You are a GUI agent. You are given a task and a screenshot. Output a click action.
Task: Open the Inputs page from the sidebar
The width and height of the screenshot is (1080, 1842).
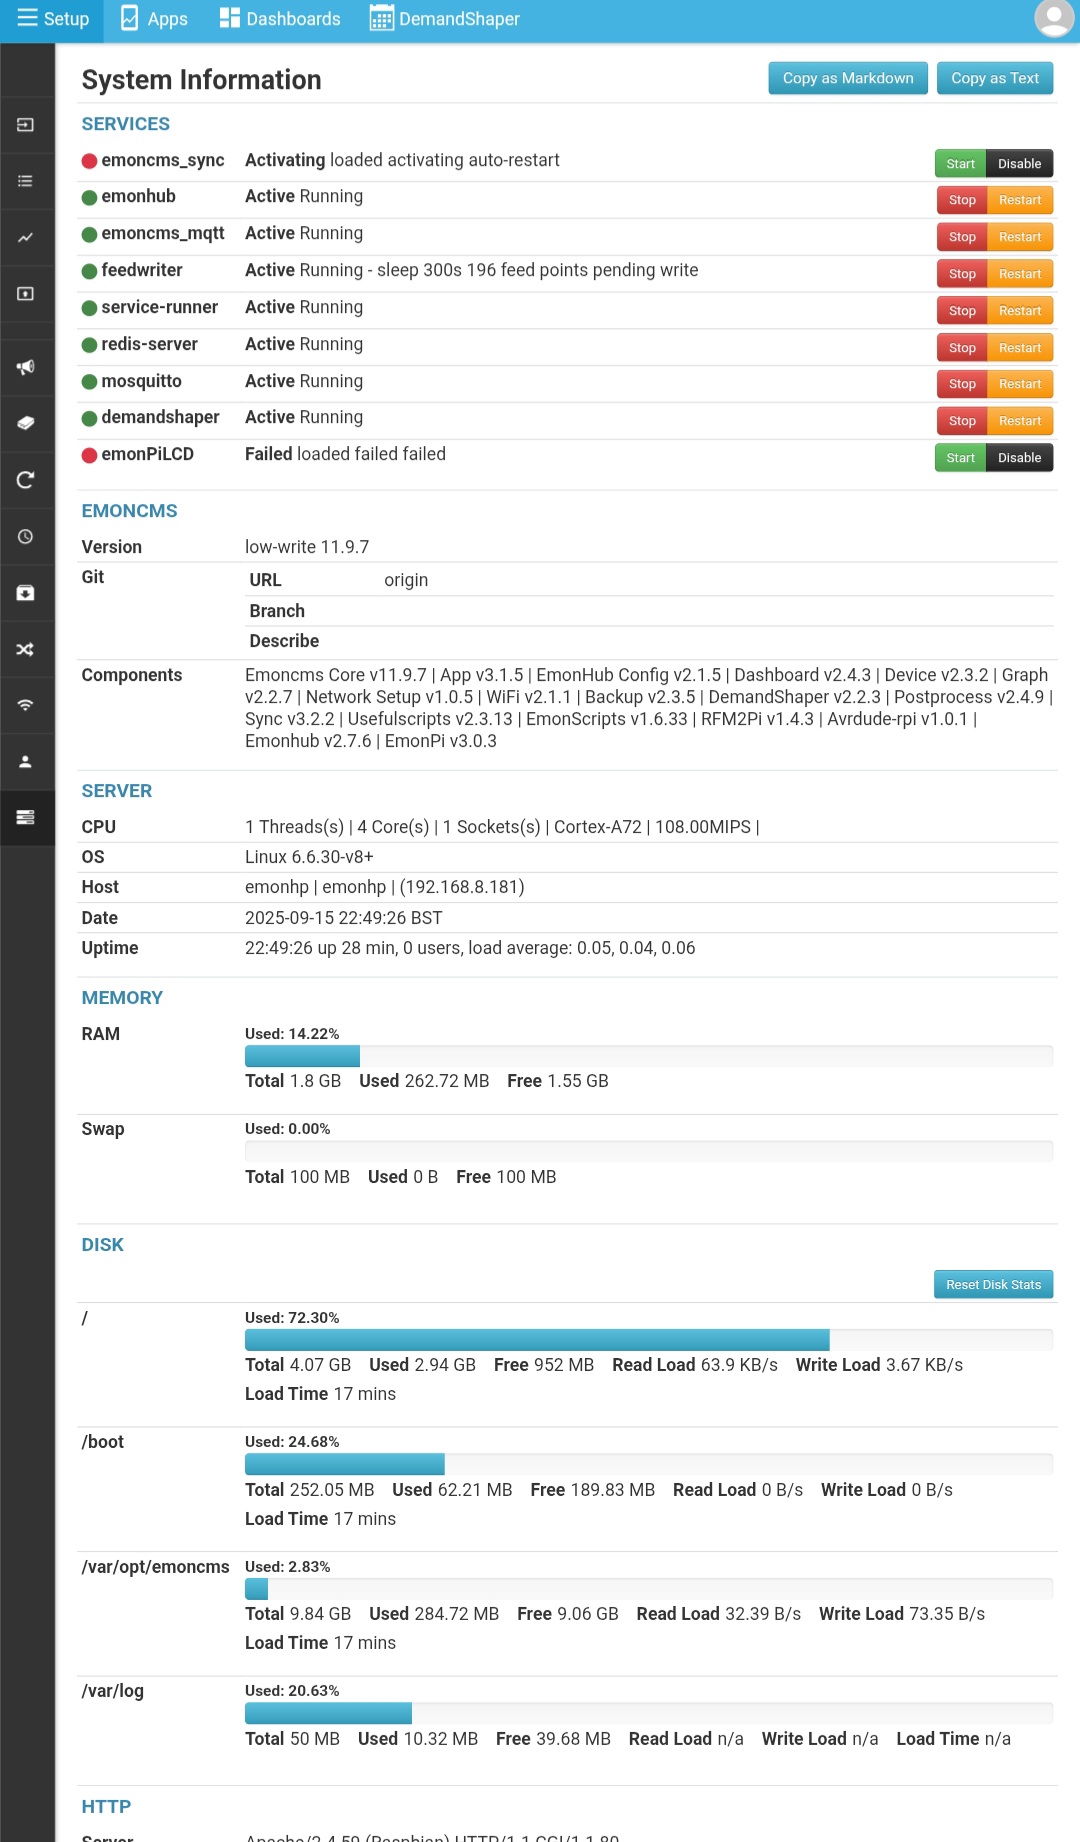[x=26, y=125]
